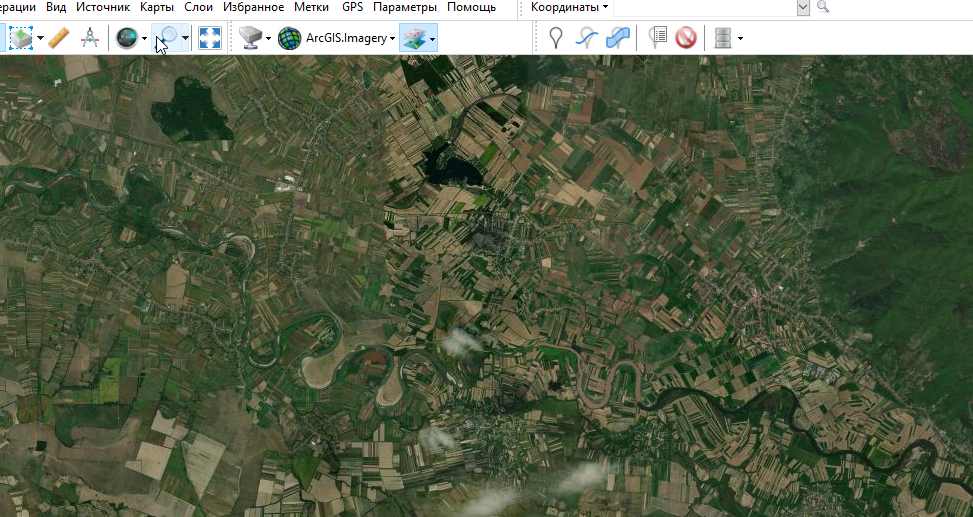Add a new polygon mark
The image size is (973, 517).
click(x=618, y=39)
